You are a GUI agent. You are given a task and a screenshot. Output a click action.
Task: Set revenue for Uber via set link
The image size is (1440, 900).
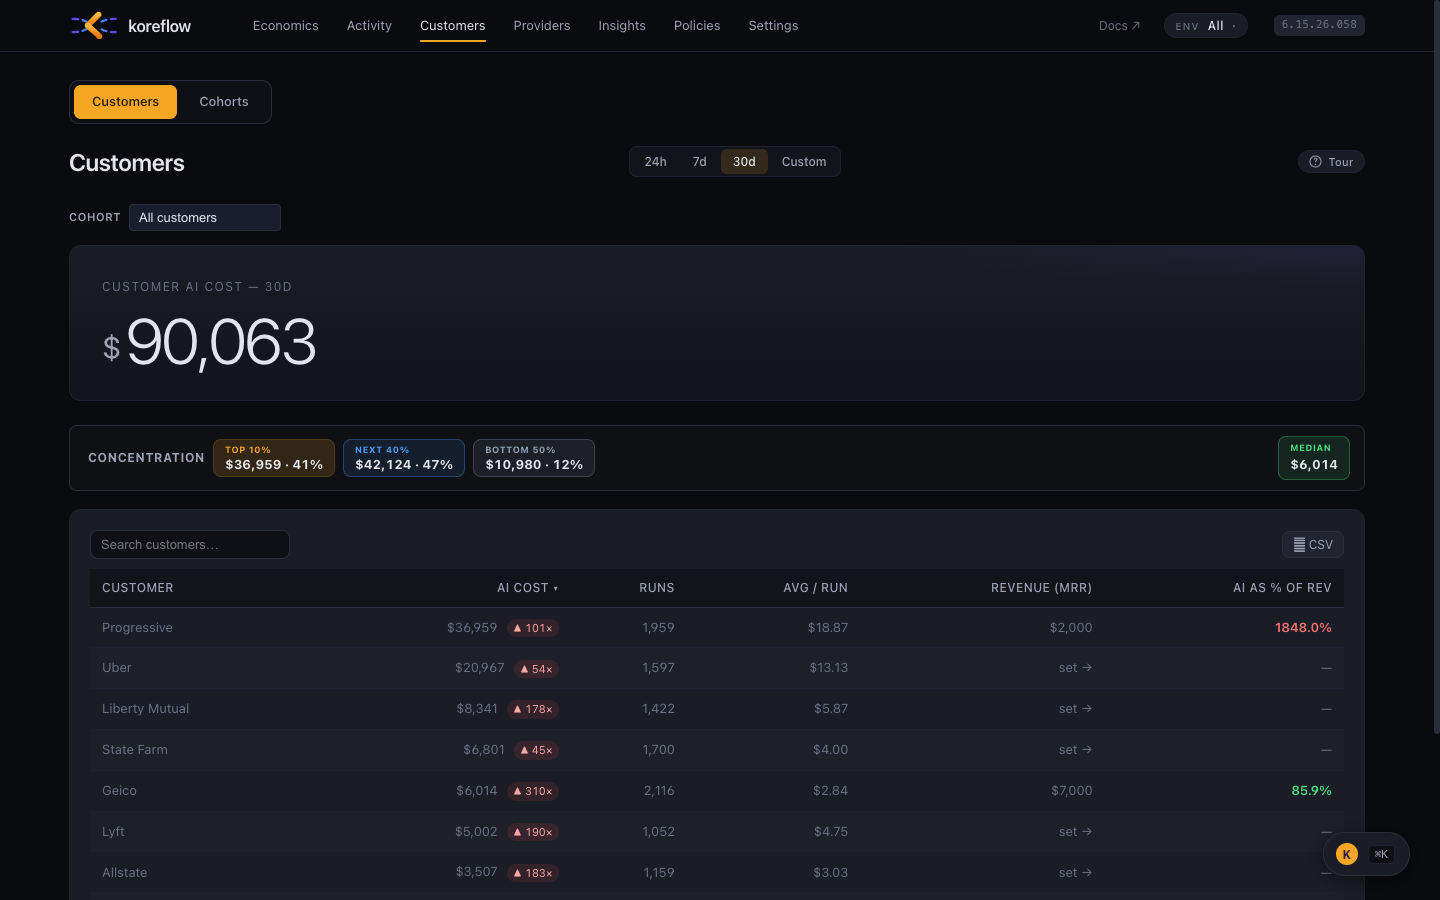point(1076,668)
